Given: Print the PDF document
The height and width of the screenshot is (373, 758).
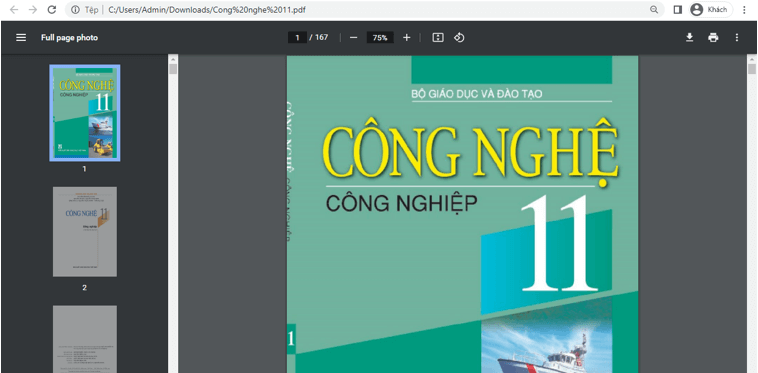Looking at the screenshot, I should [713, 38].
